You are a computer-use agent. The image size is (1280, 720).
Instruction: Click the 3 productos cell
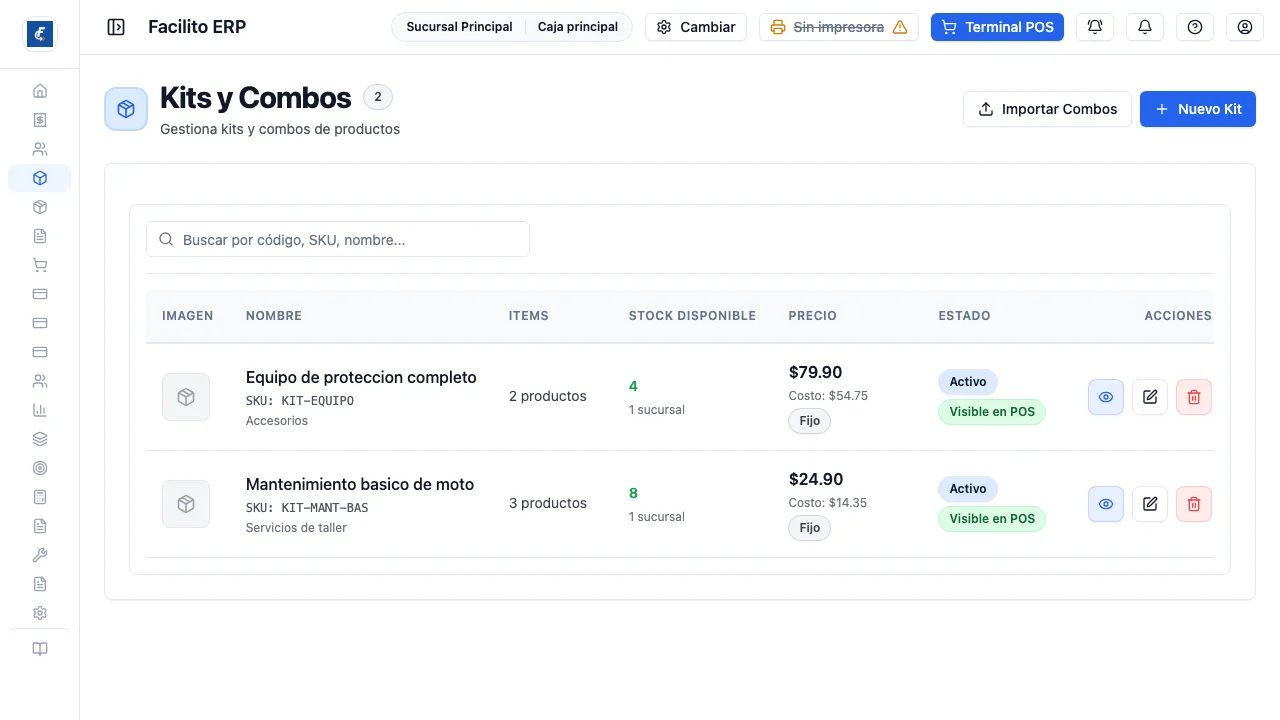tap(548, 503)
